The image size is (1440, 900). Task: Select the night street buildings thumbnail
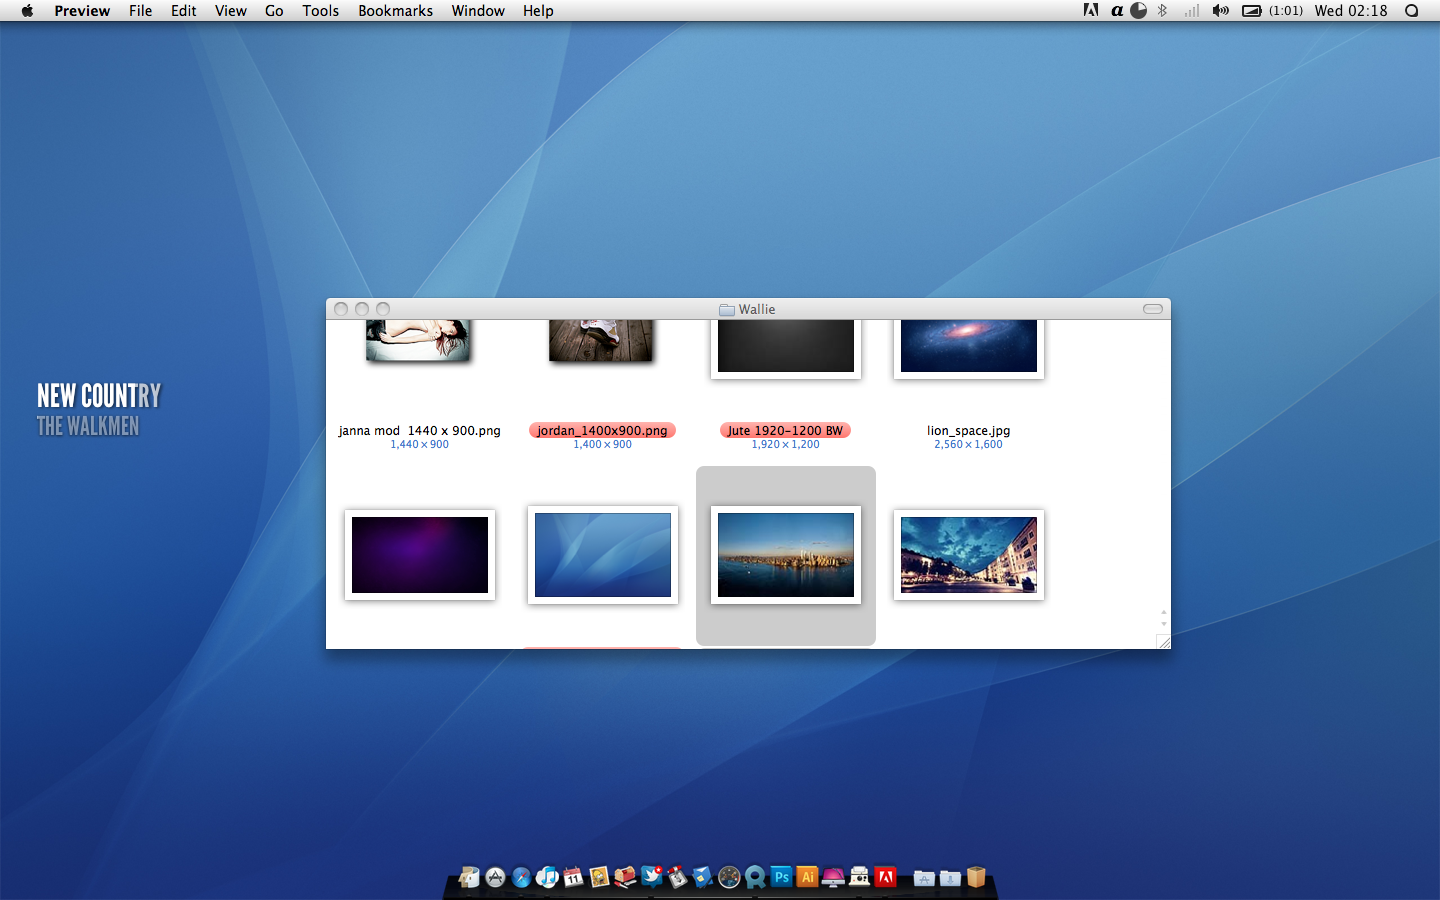pos(969,555)
